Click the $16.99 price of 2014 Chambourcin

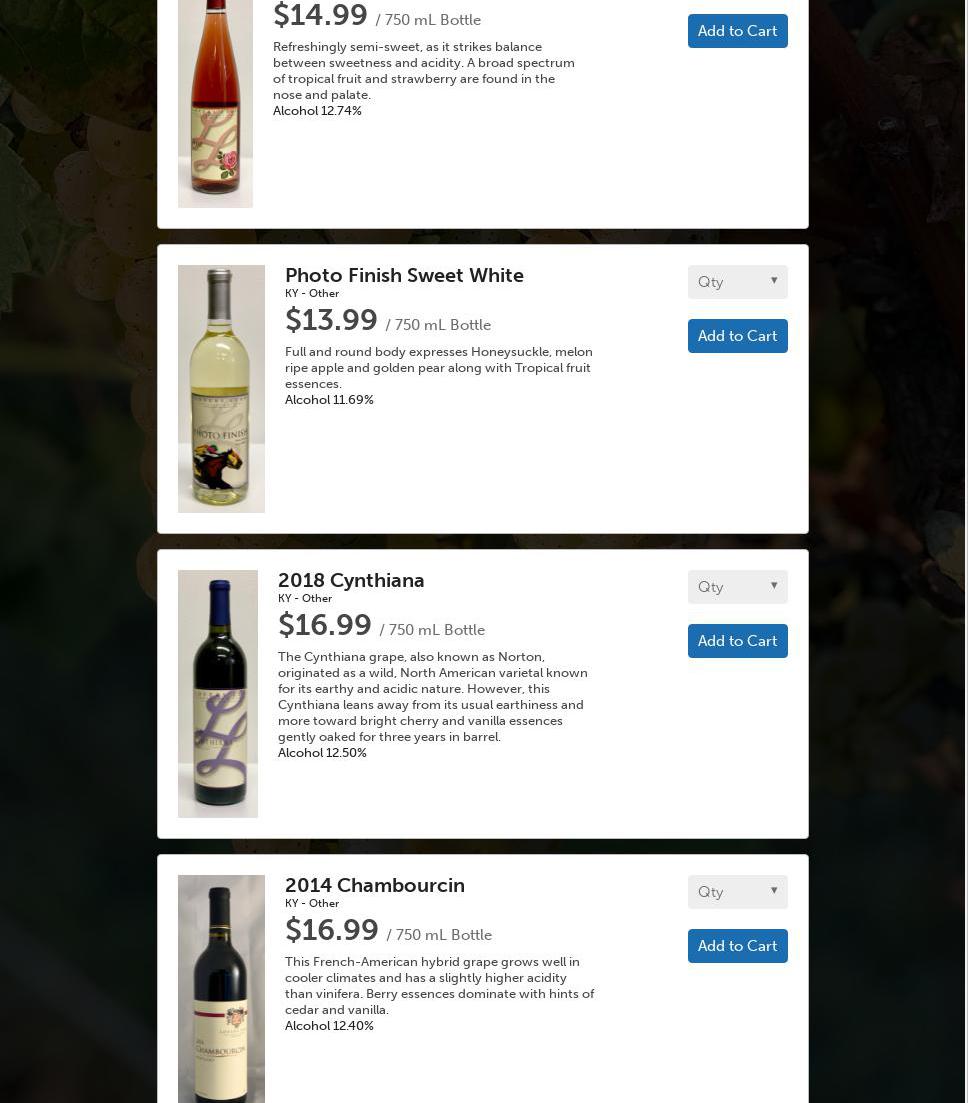331,930
